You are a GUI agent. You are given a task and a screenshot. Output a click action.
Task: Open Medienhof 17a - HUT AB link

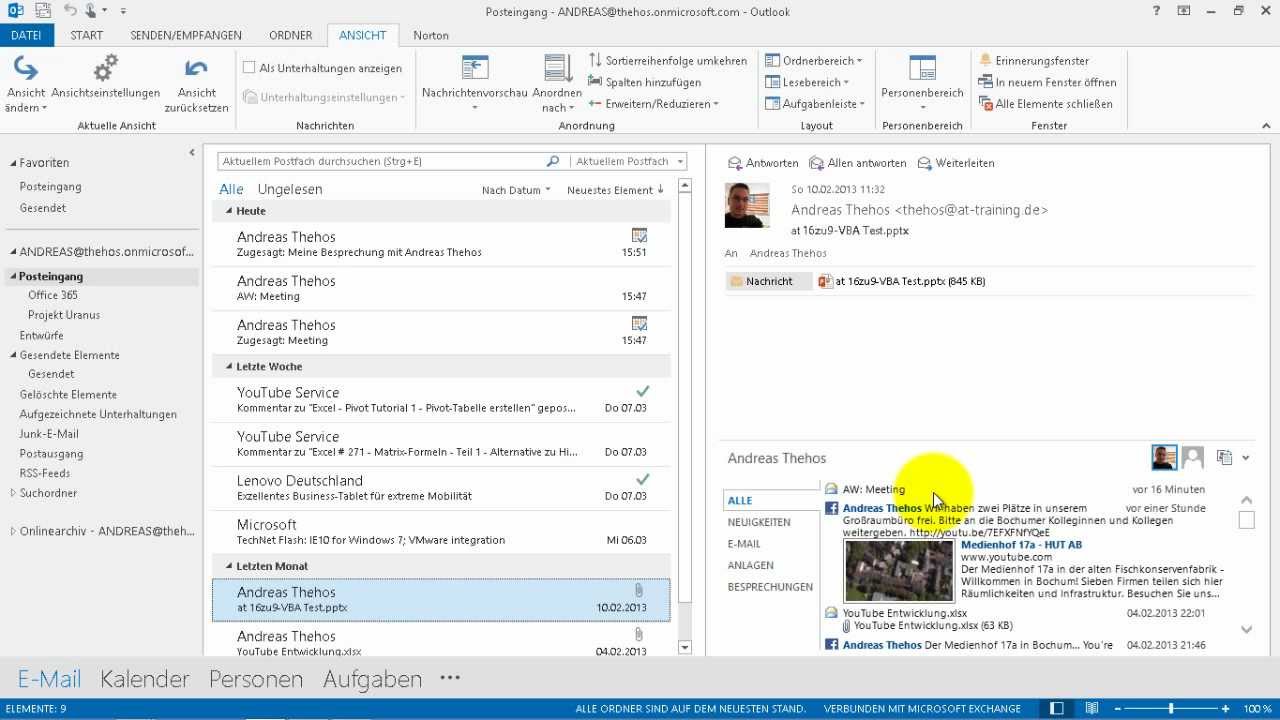(x=1021, y=545)
